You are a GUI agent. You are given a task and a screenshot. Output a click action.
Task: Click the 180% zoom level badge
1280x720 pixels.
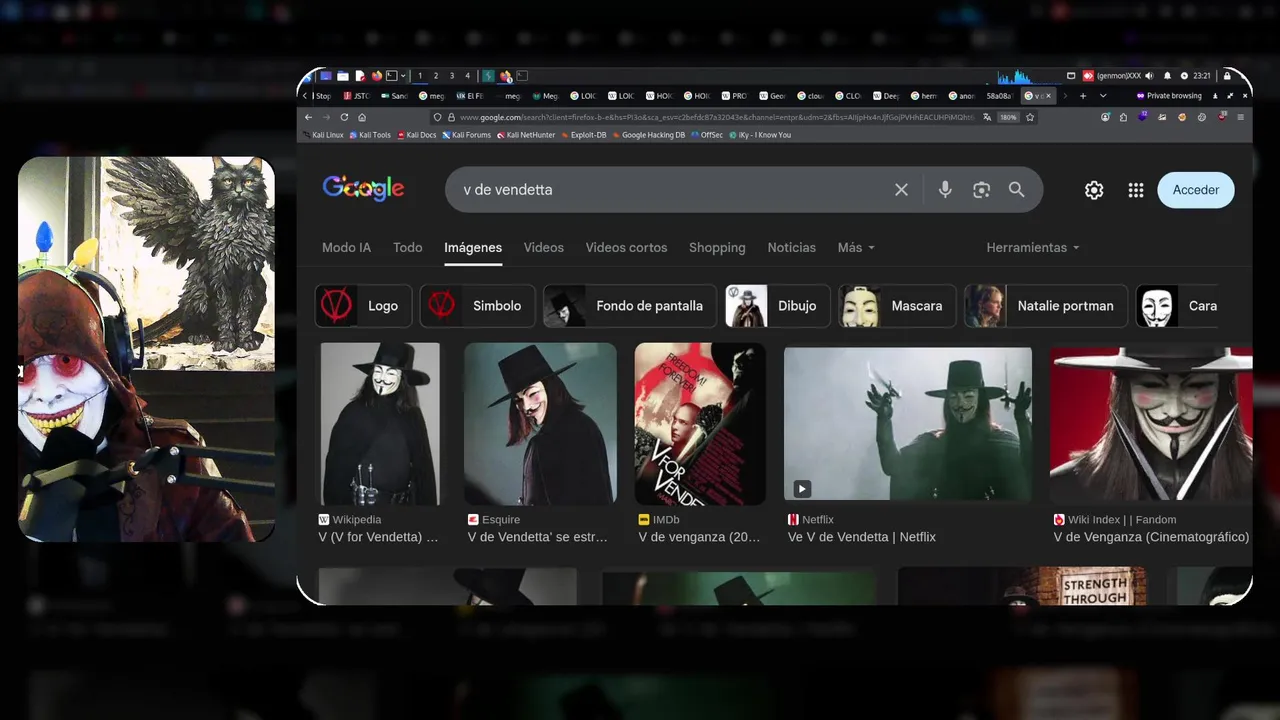pos(1008,117)
